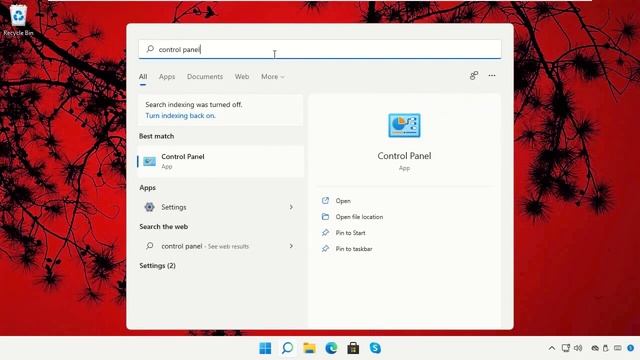The height and width of the screenshot is (360, 640).
Task: Open File Explorer from the taskbar
Action: (x=309, y=348)
